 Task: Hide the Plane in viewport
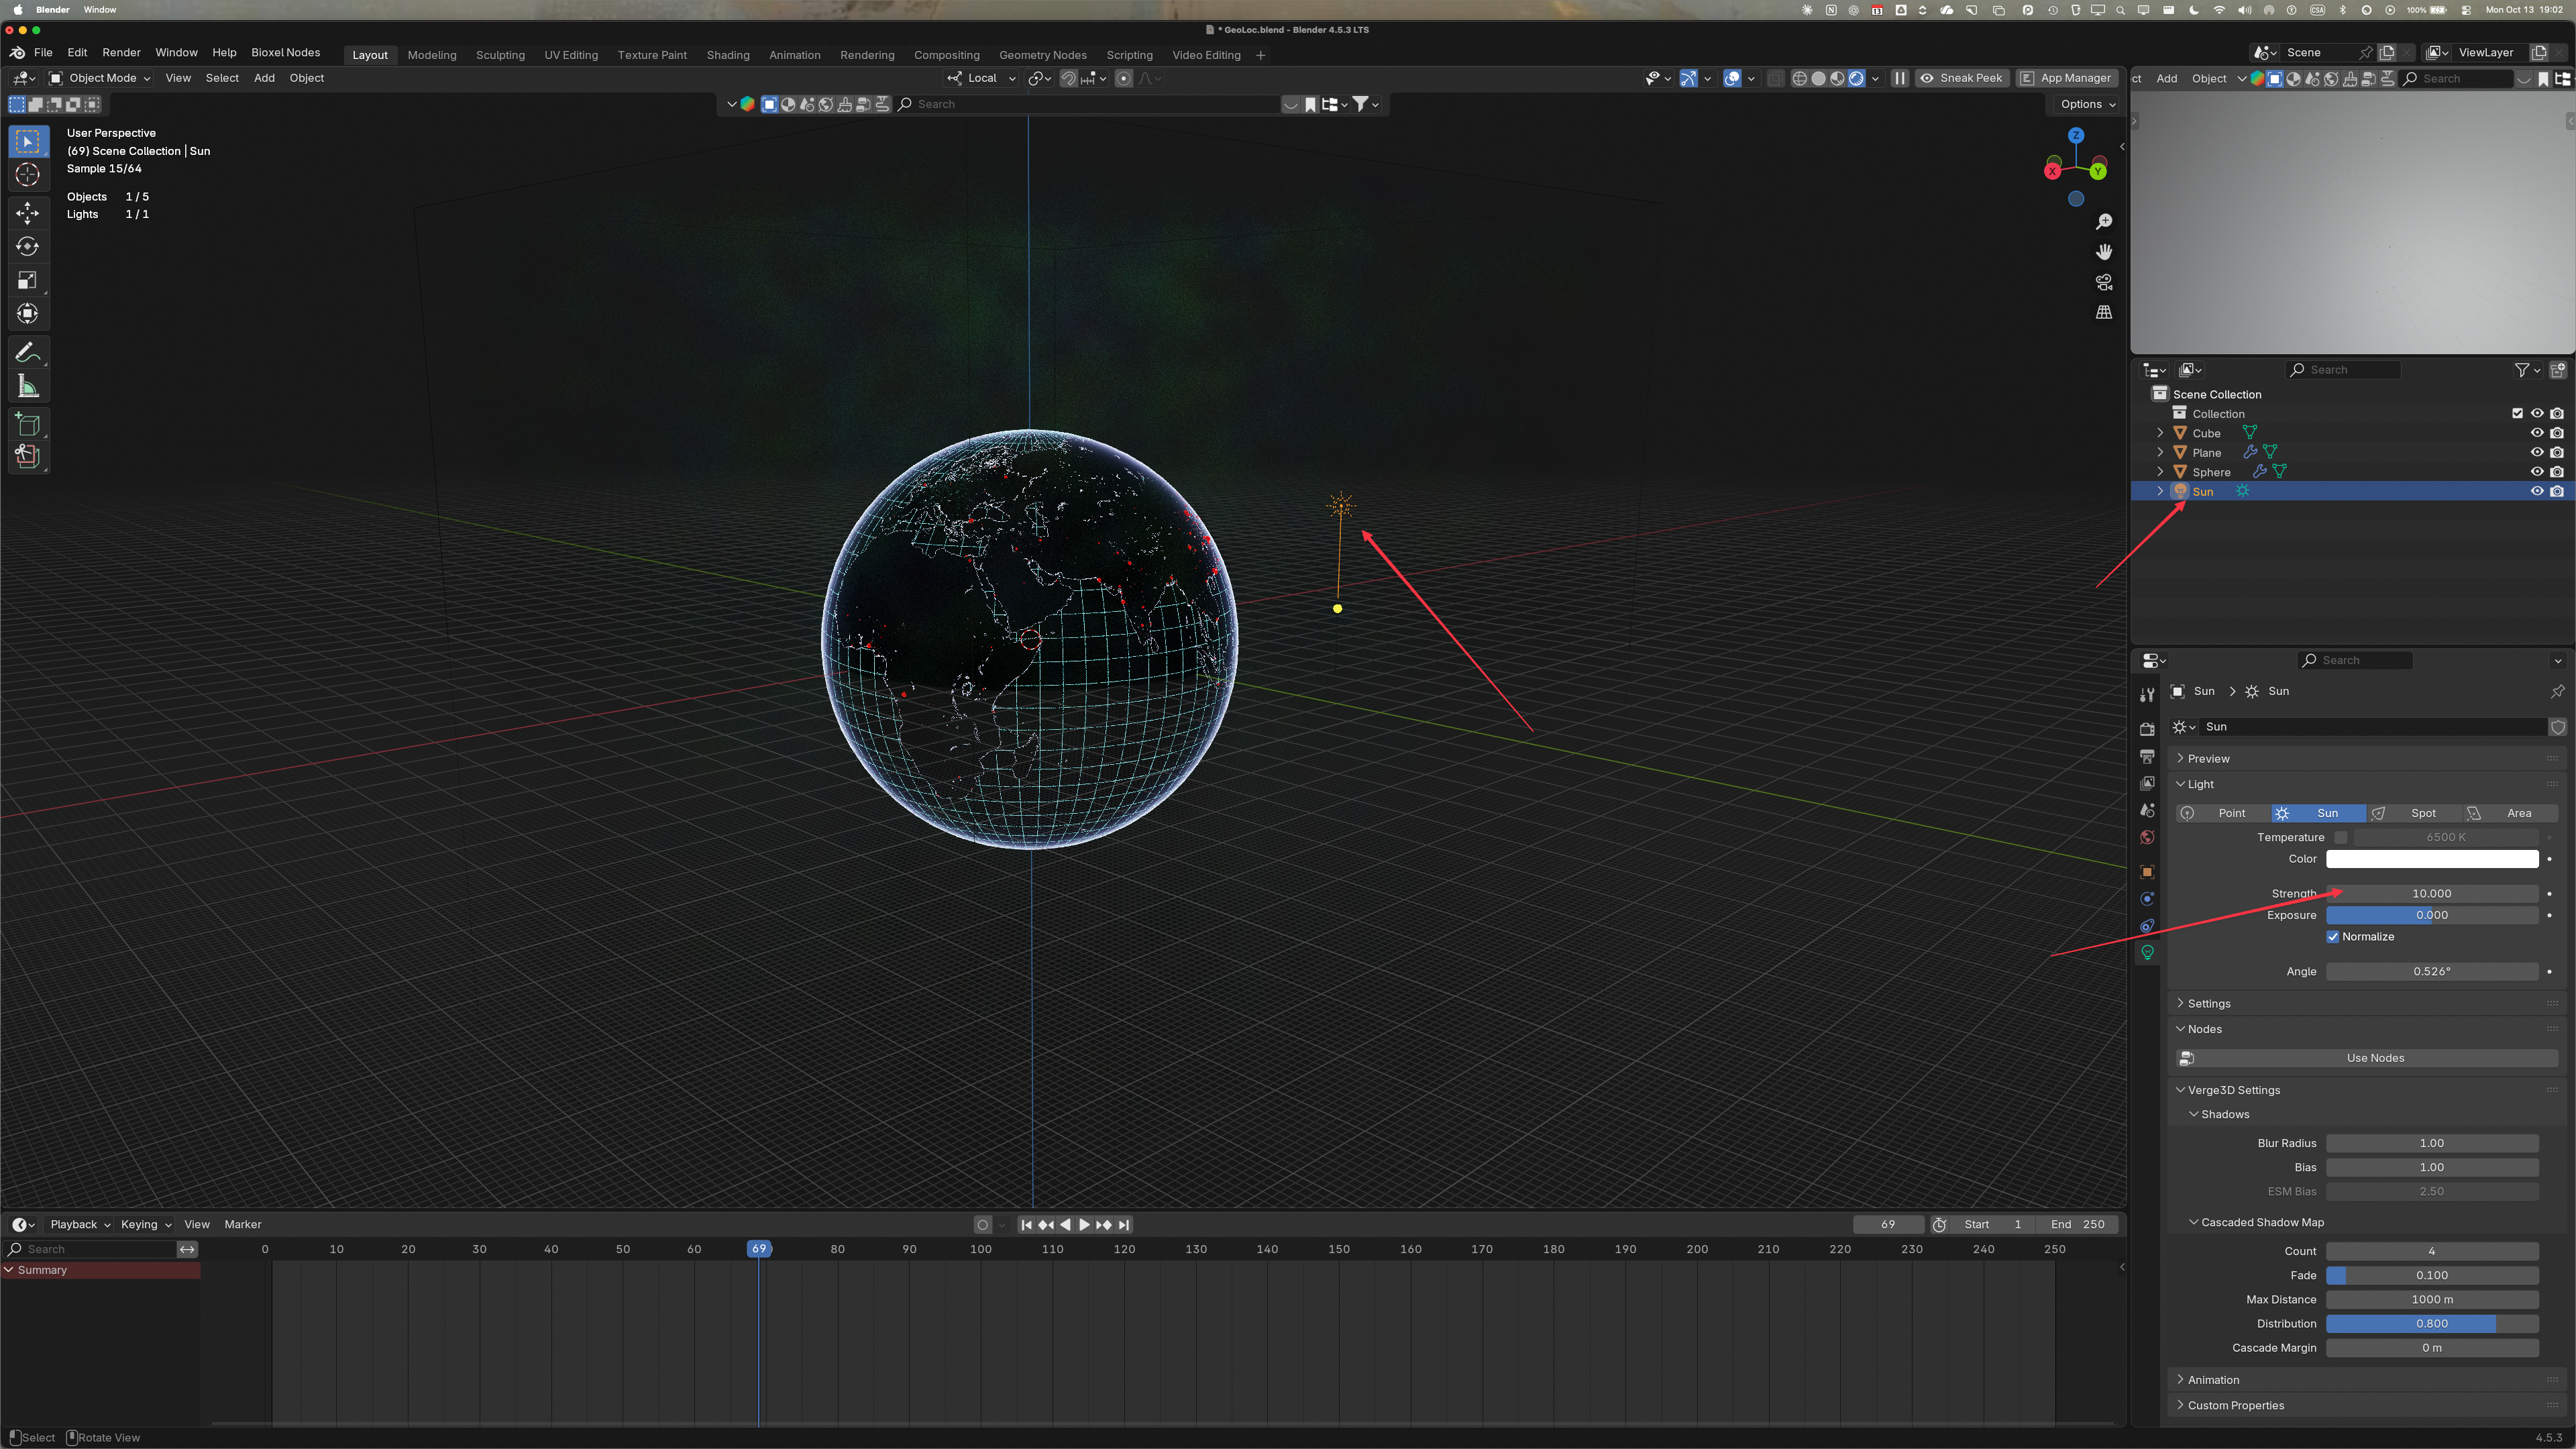pyautogui.click(x=2537, y=452)
